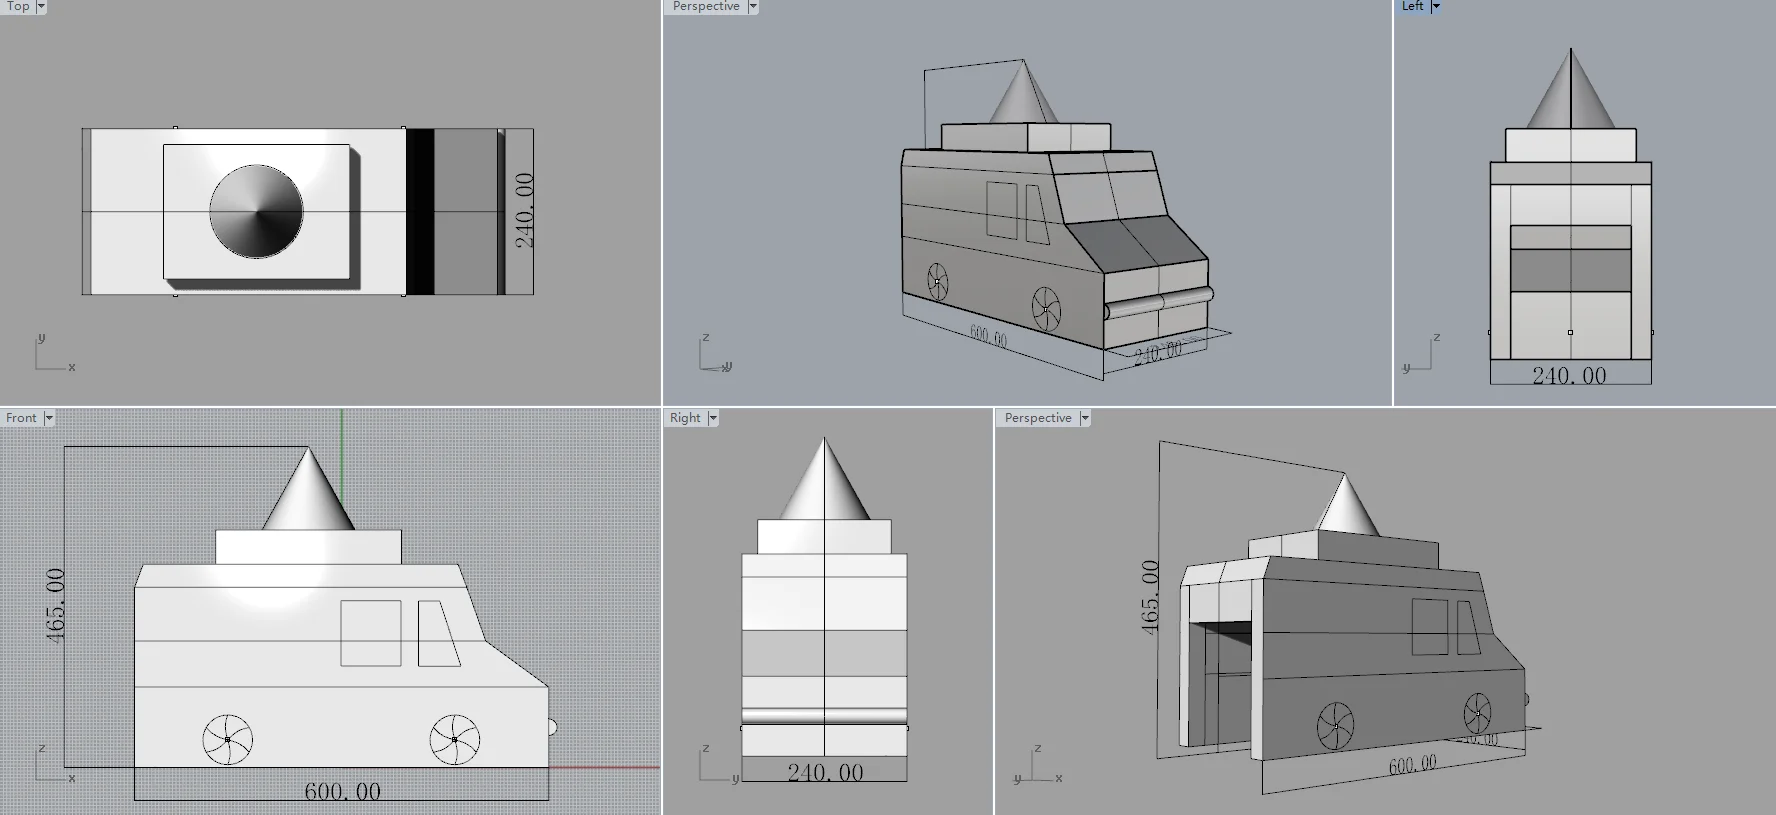
Task: Select 240.00 dimension in bumper-view Perspective viewport
Action: (1158, 352)
